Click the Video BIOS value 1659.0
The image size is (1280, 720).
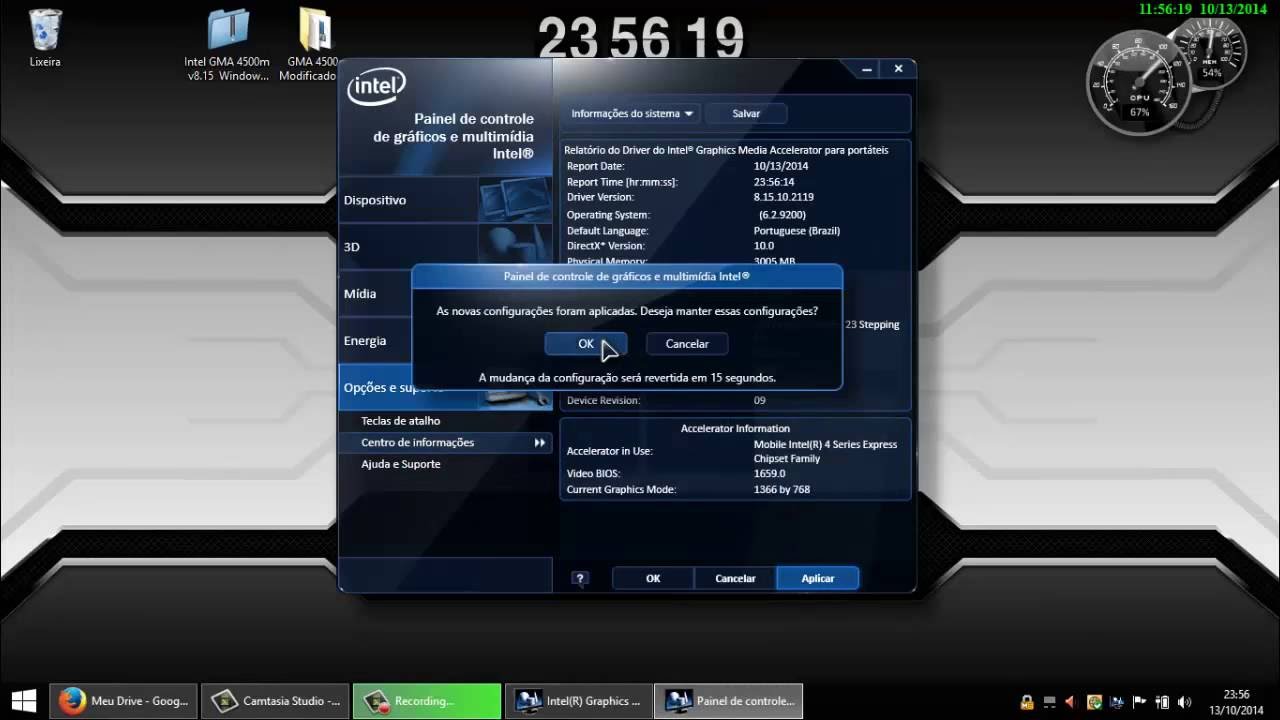tap(769, 474)
